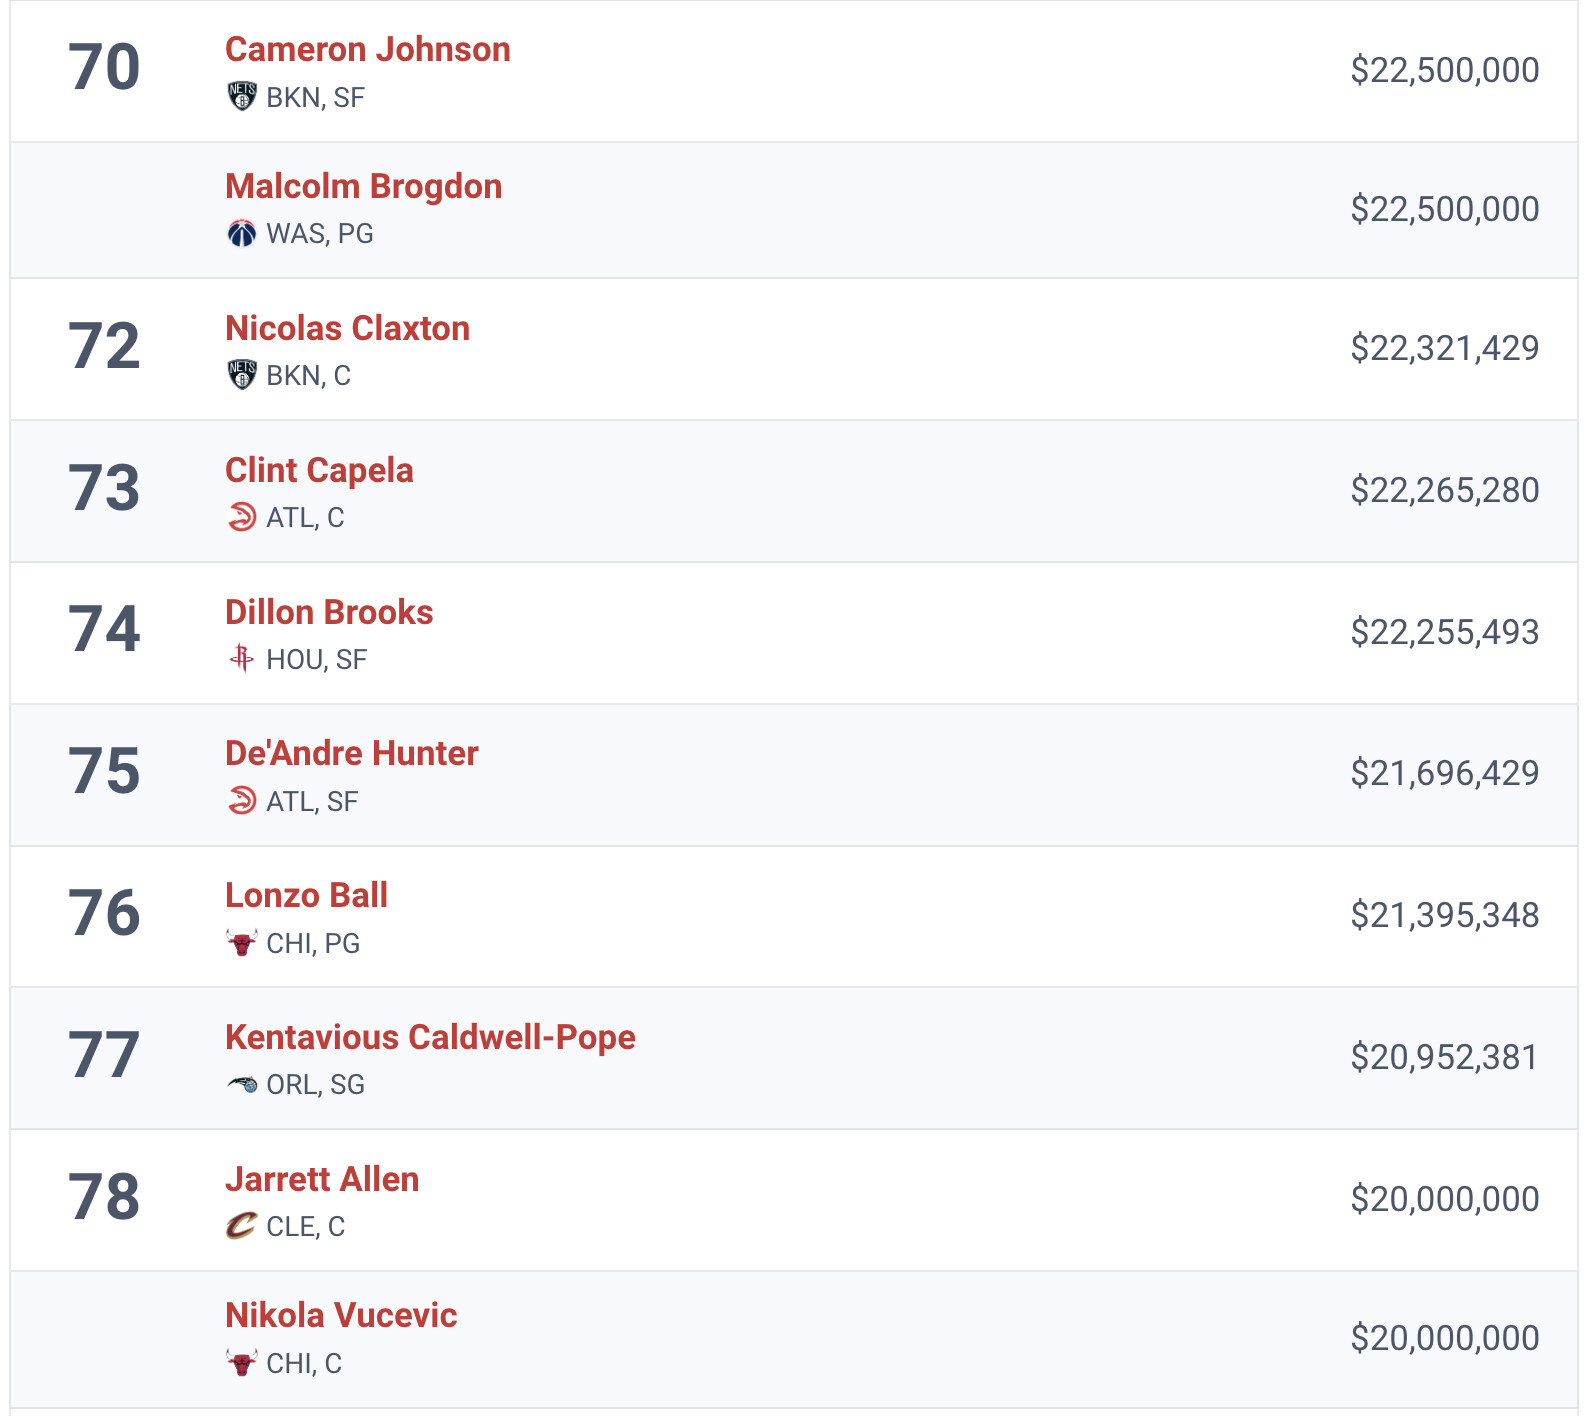Image resolution: width=1588 pixels, height=1416 pixels.
Task: Click Nikola Vucevic's $20,000,000 salary
Action: tap(1444, 1338)
